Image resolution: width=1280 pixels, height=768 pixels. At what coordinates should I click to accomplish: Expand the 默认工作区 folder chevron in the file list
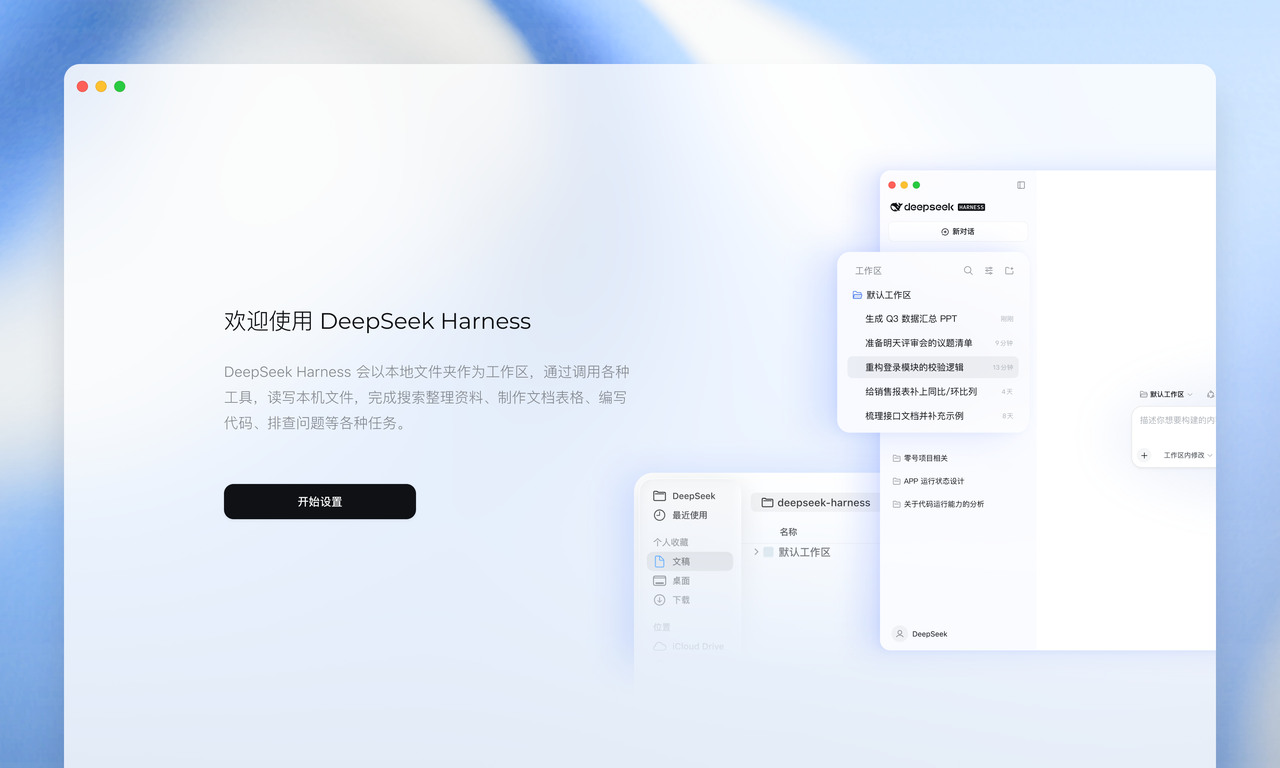(x=756, y=552)
